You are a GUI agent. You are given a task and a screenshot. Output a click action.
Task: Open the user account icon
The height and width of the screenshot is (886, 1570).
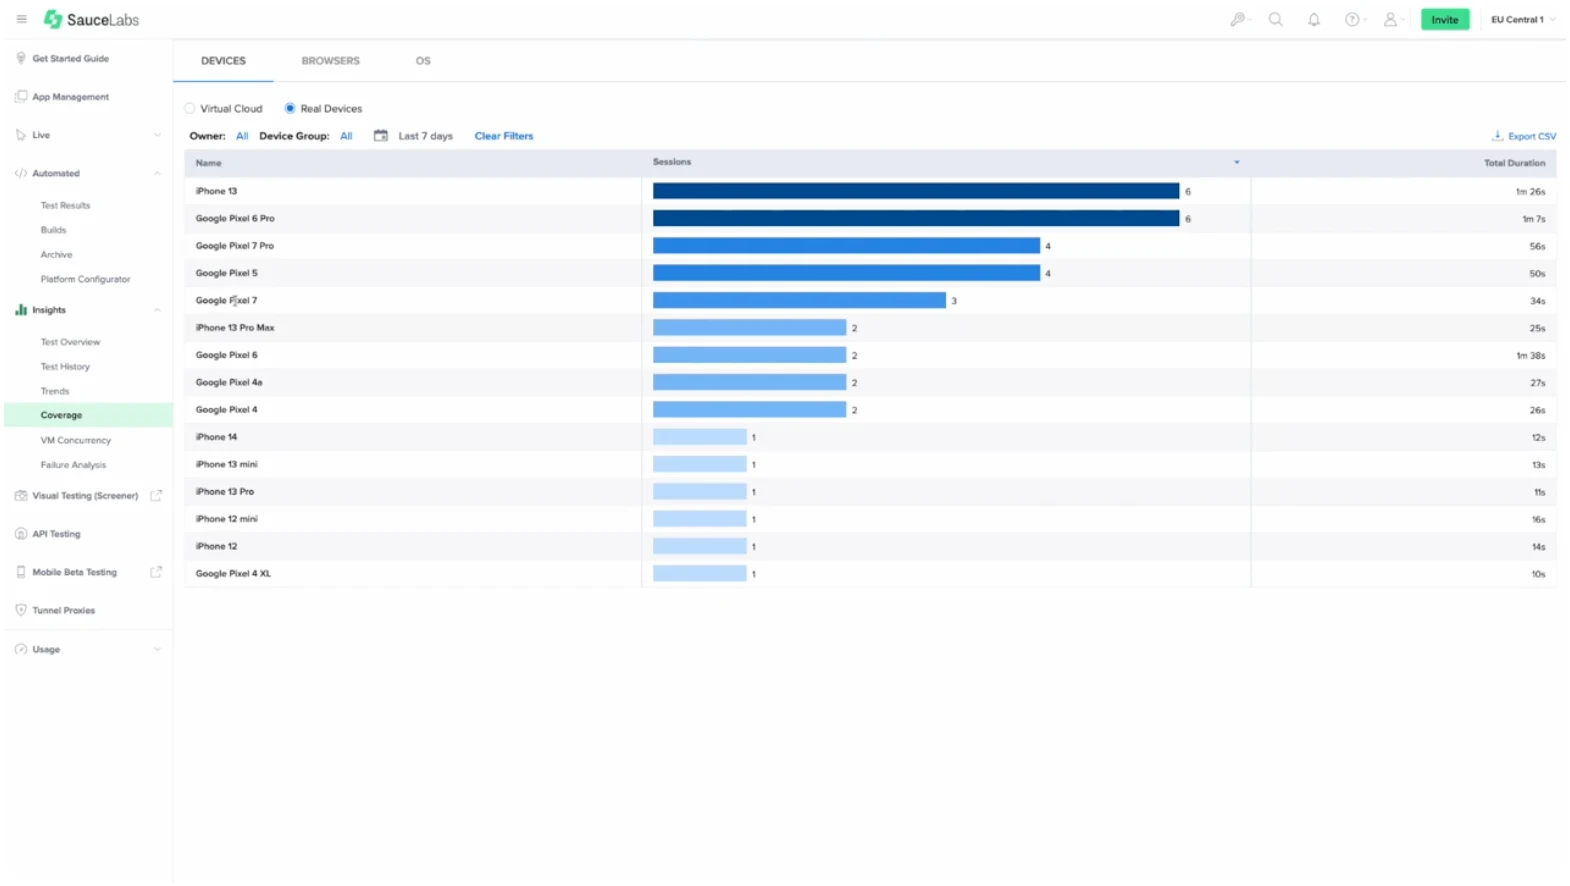1389,19
